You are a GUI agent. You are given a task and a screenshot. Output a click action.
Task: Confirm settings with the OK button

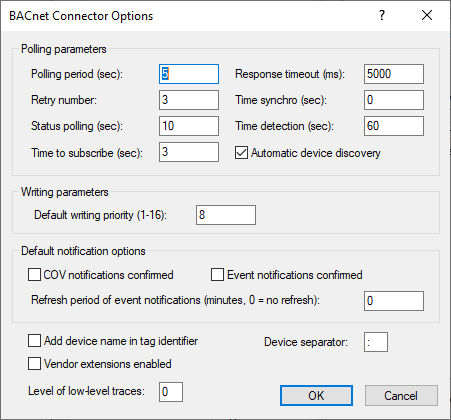pos(316,396)
